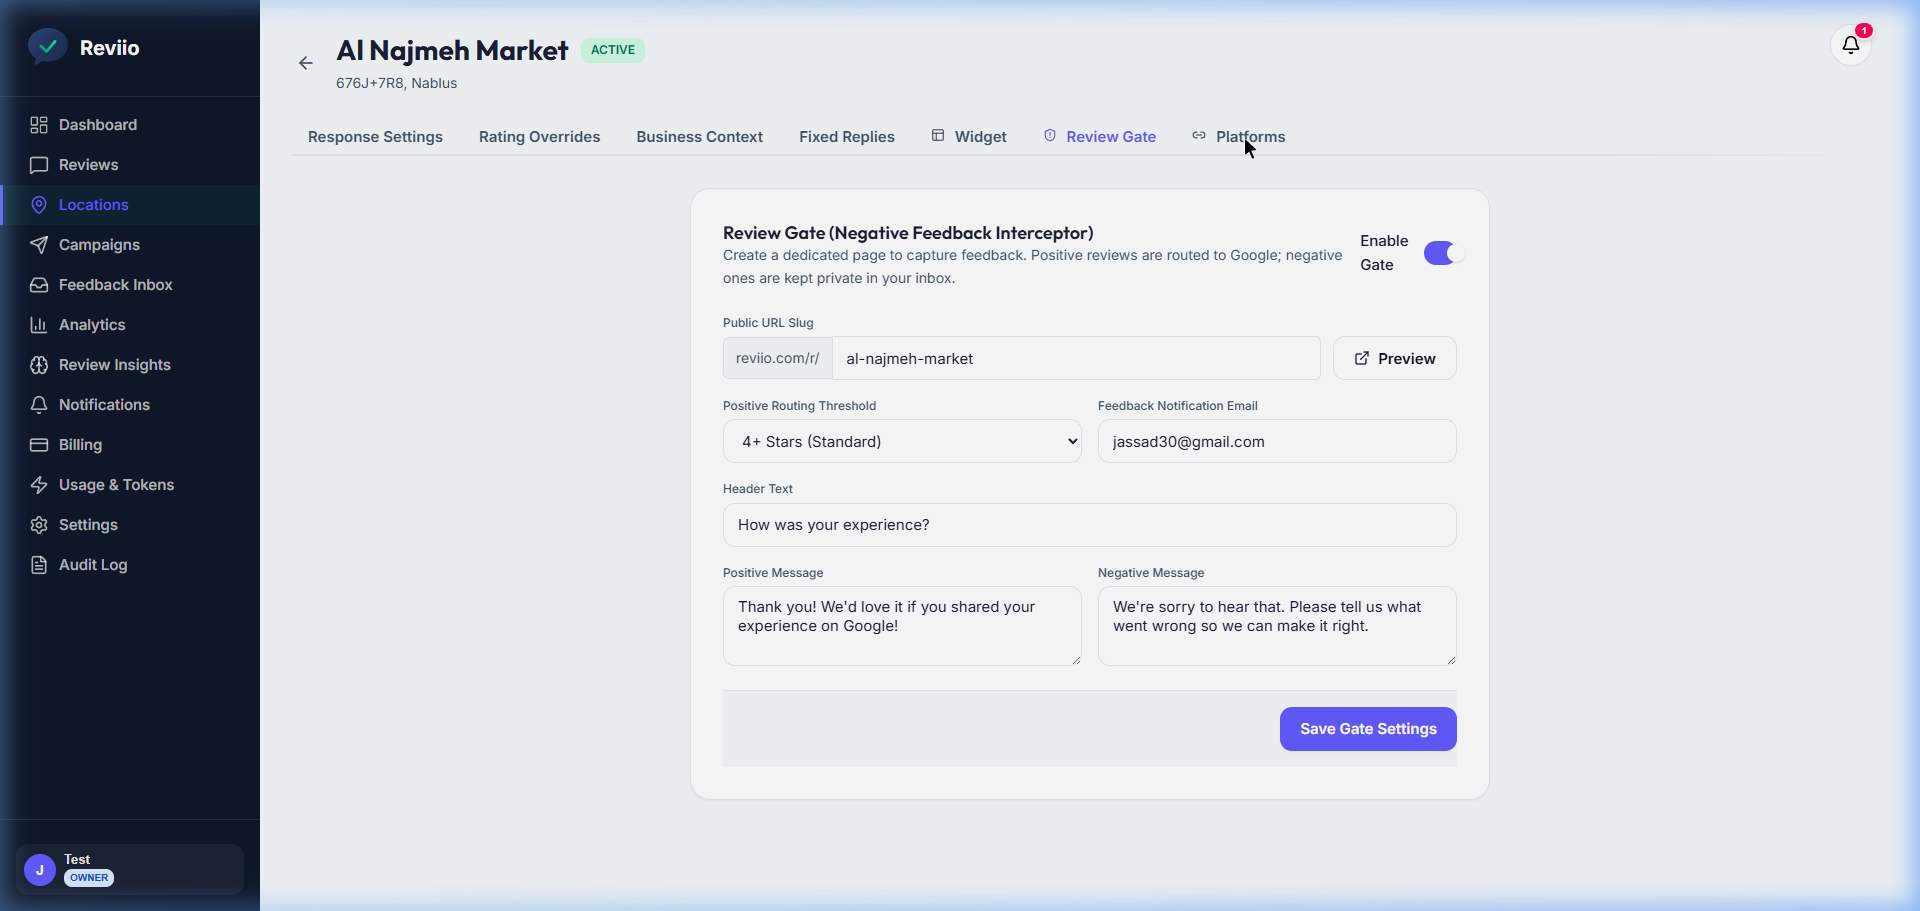Screen dimensions: 1920x911
Task: Click the Positive Message textarea
Action: point(902,626)
